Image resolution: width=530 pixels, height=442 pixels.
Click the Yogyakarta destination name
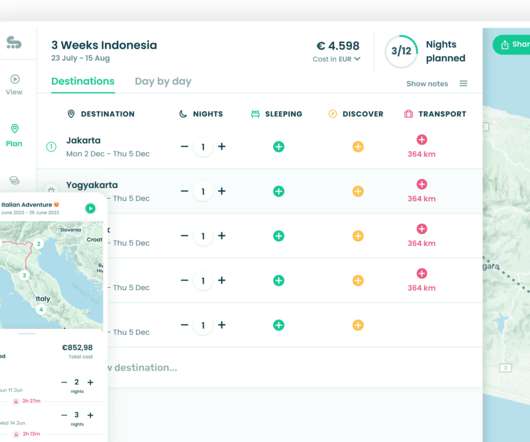click(92, 185)
